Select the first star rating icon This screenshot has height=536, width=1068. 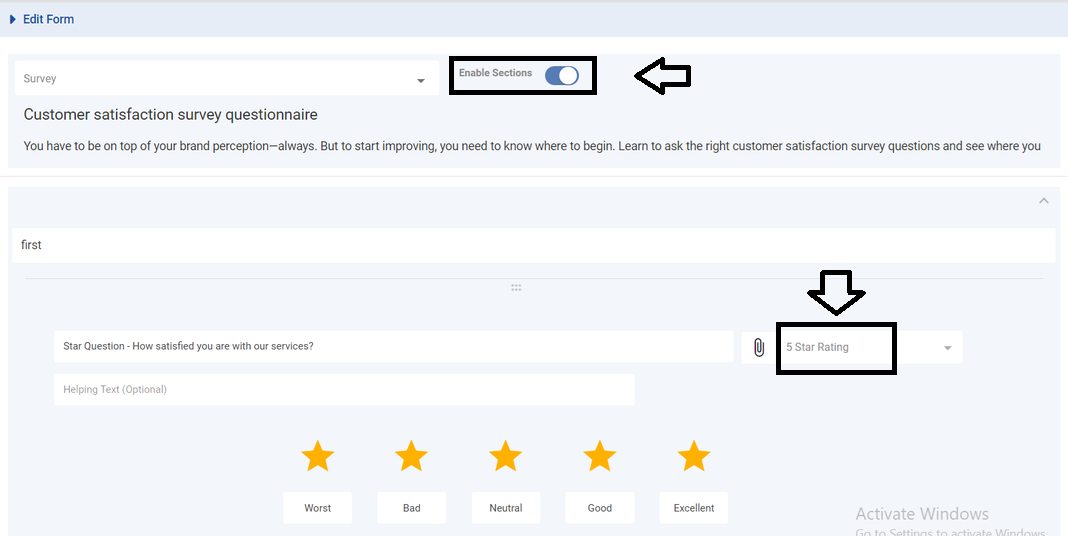coord(318,457)
